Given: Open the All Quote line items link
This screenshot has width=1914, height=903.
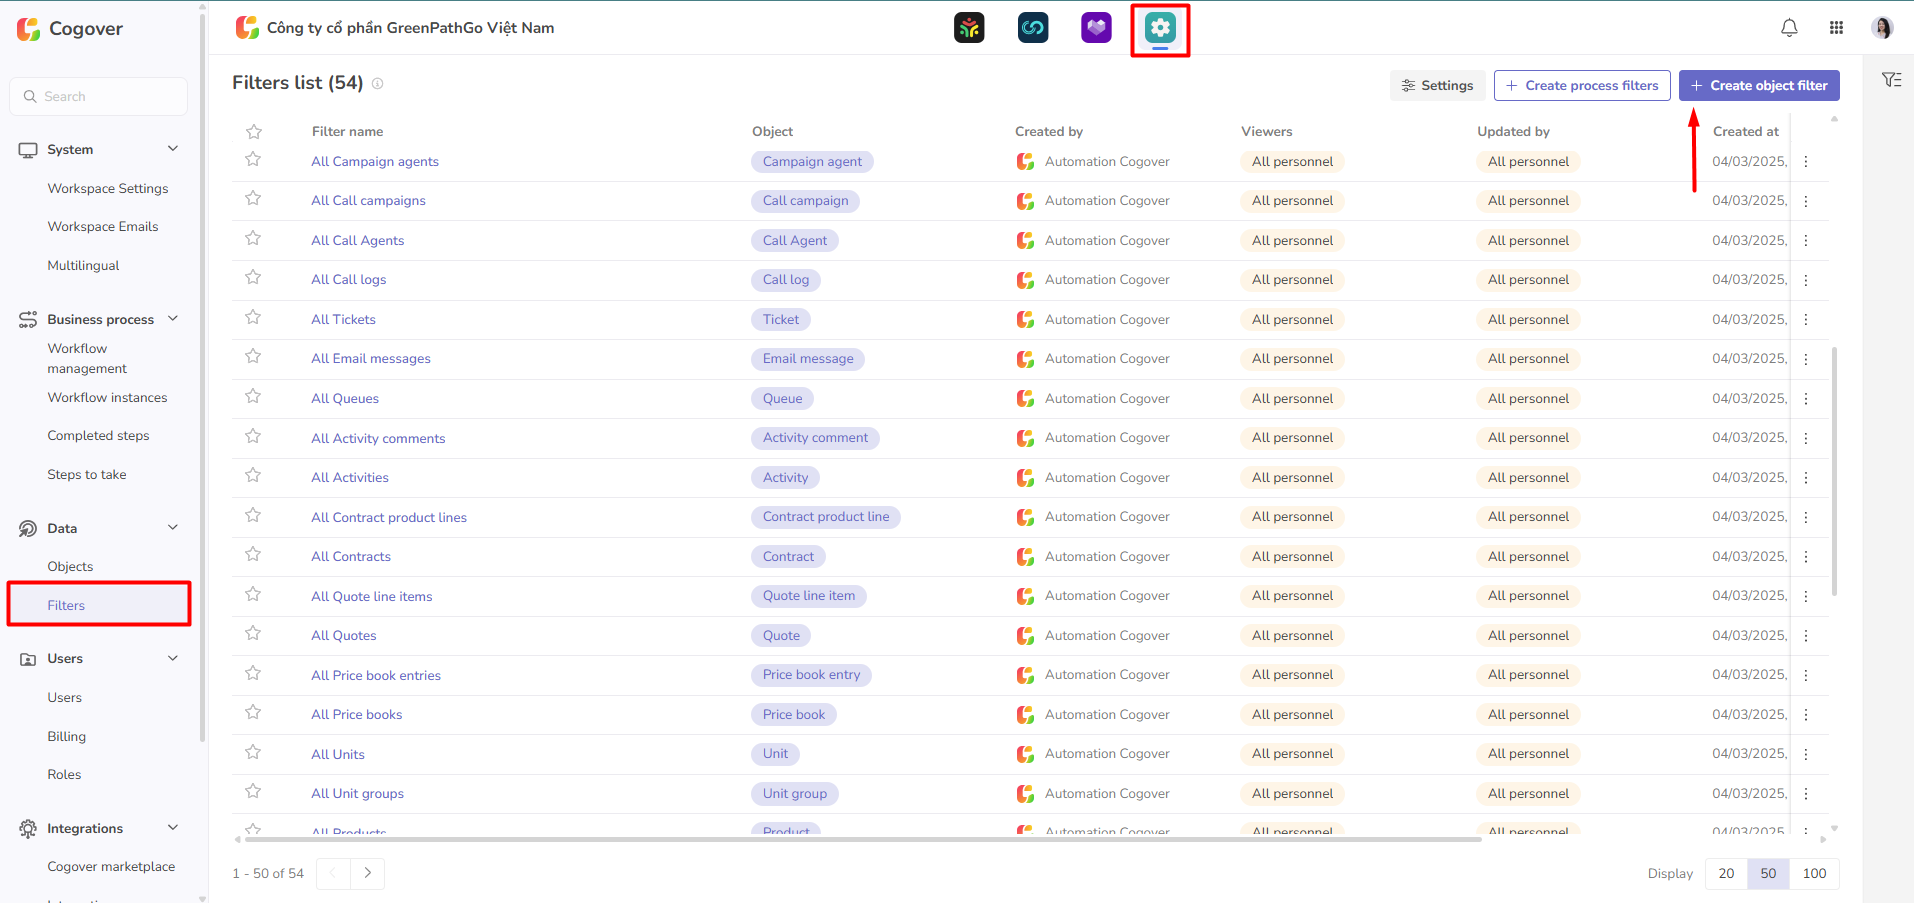Looking at the screenshot, I should click(x=372, y=596).
